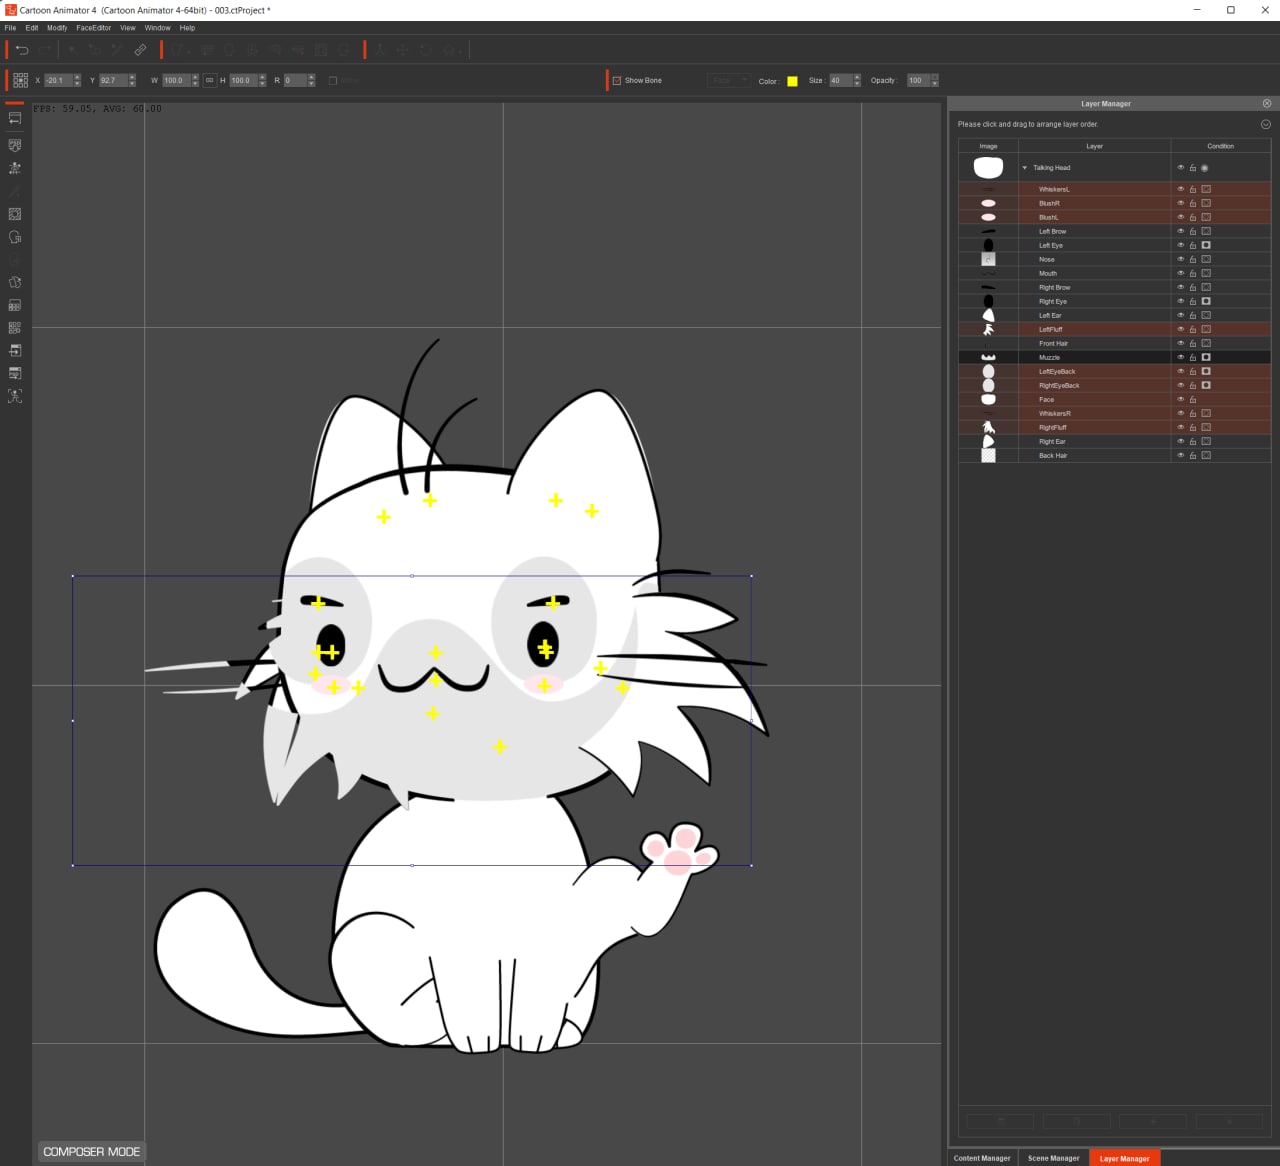Click the condition icon of the WhiskersL layer
1280x1166 pixels.
(x=1206, y=189)
